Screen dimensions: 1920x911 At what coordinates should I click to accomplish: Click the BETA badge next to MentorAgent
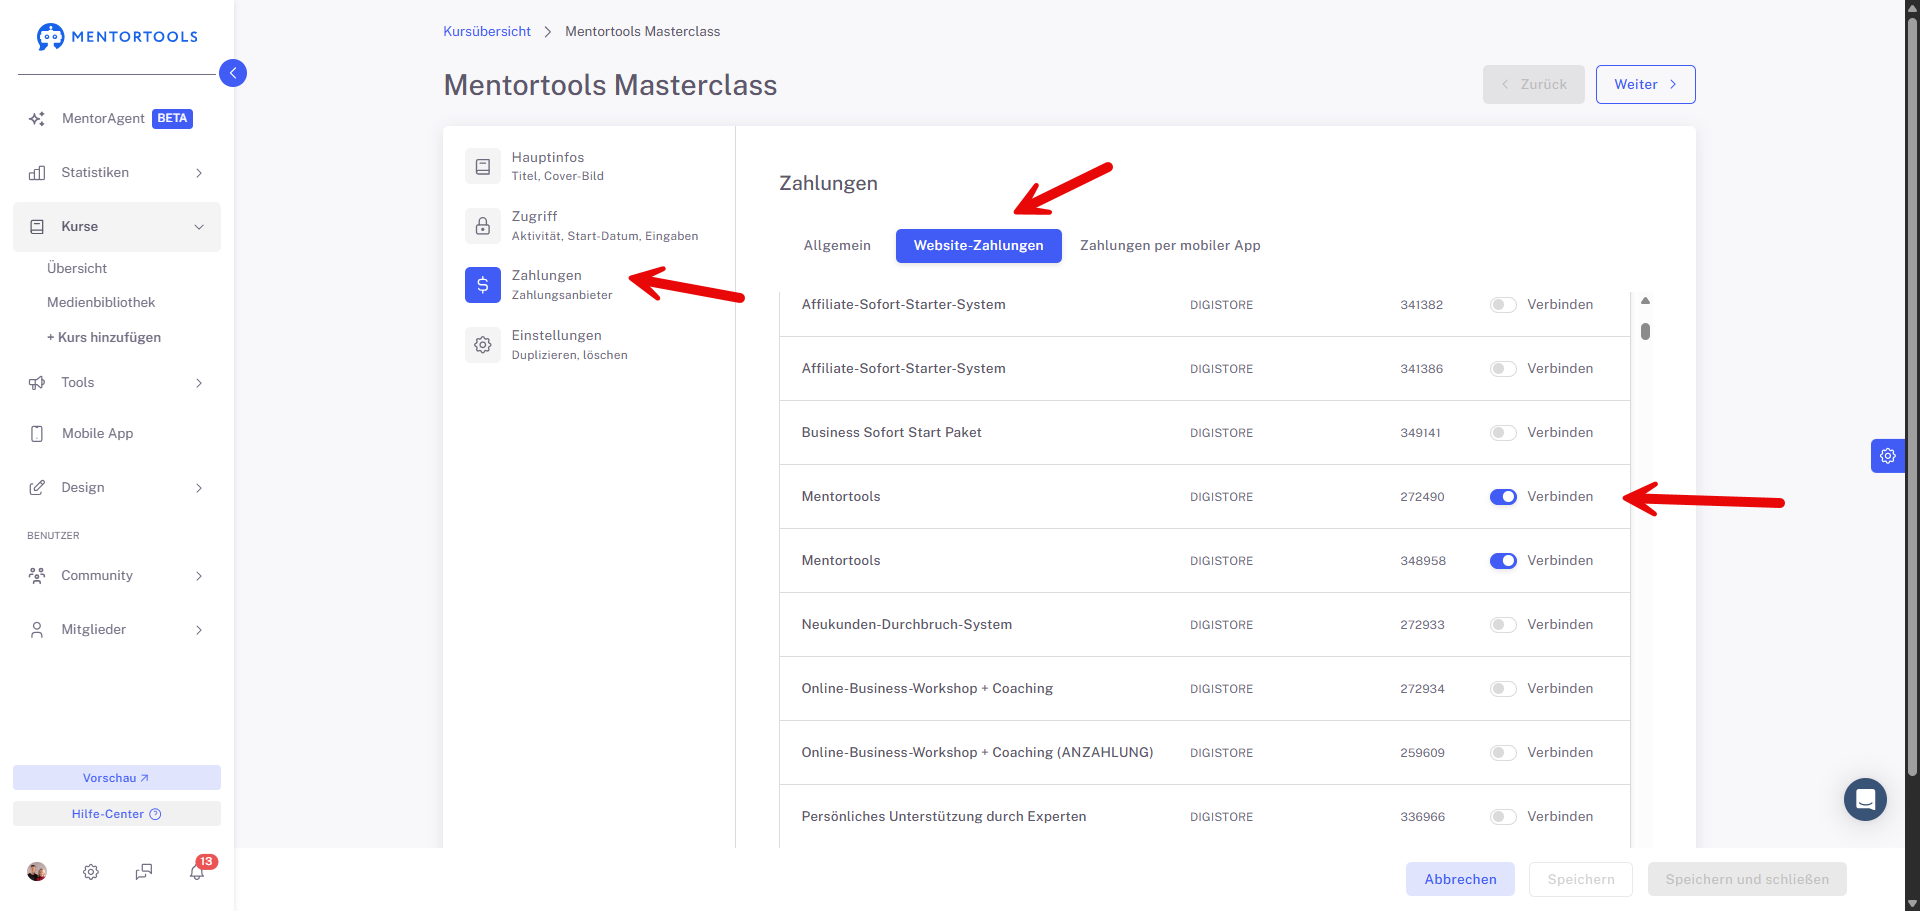[172, 119]
